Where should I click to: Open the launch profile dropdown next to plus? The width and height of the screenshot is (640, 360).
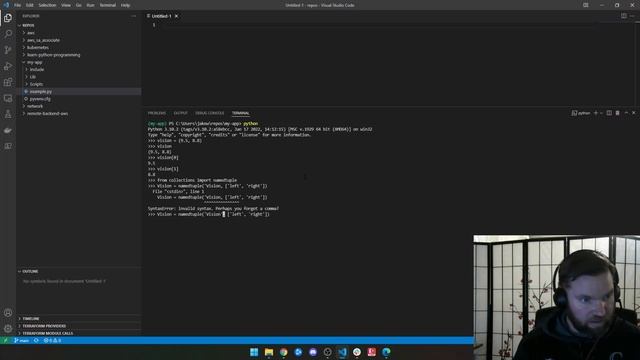601,113
